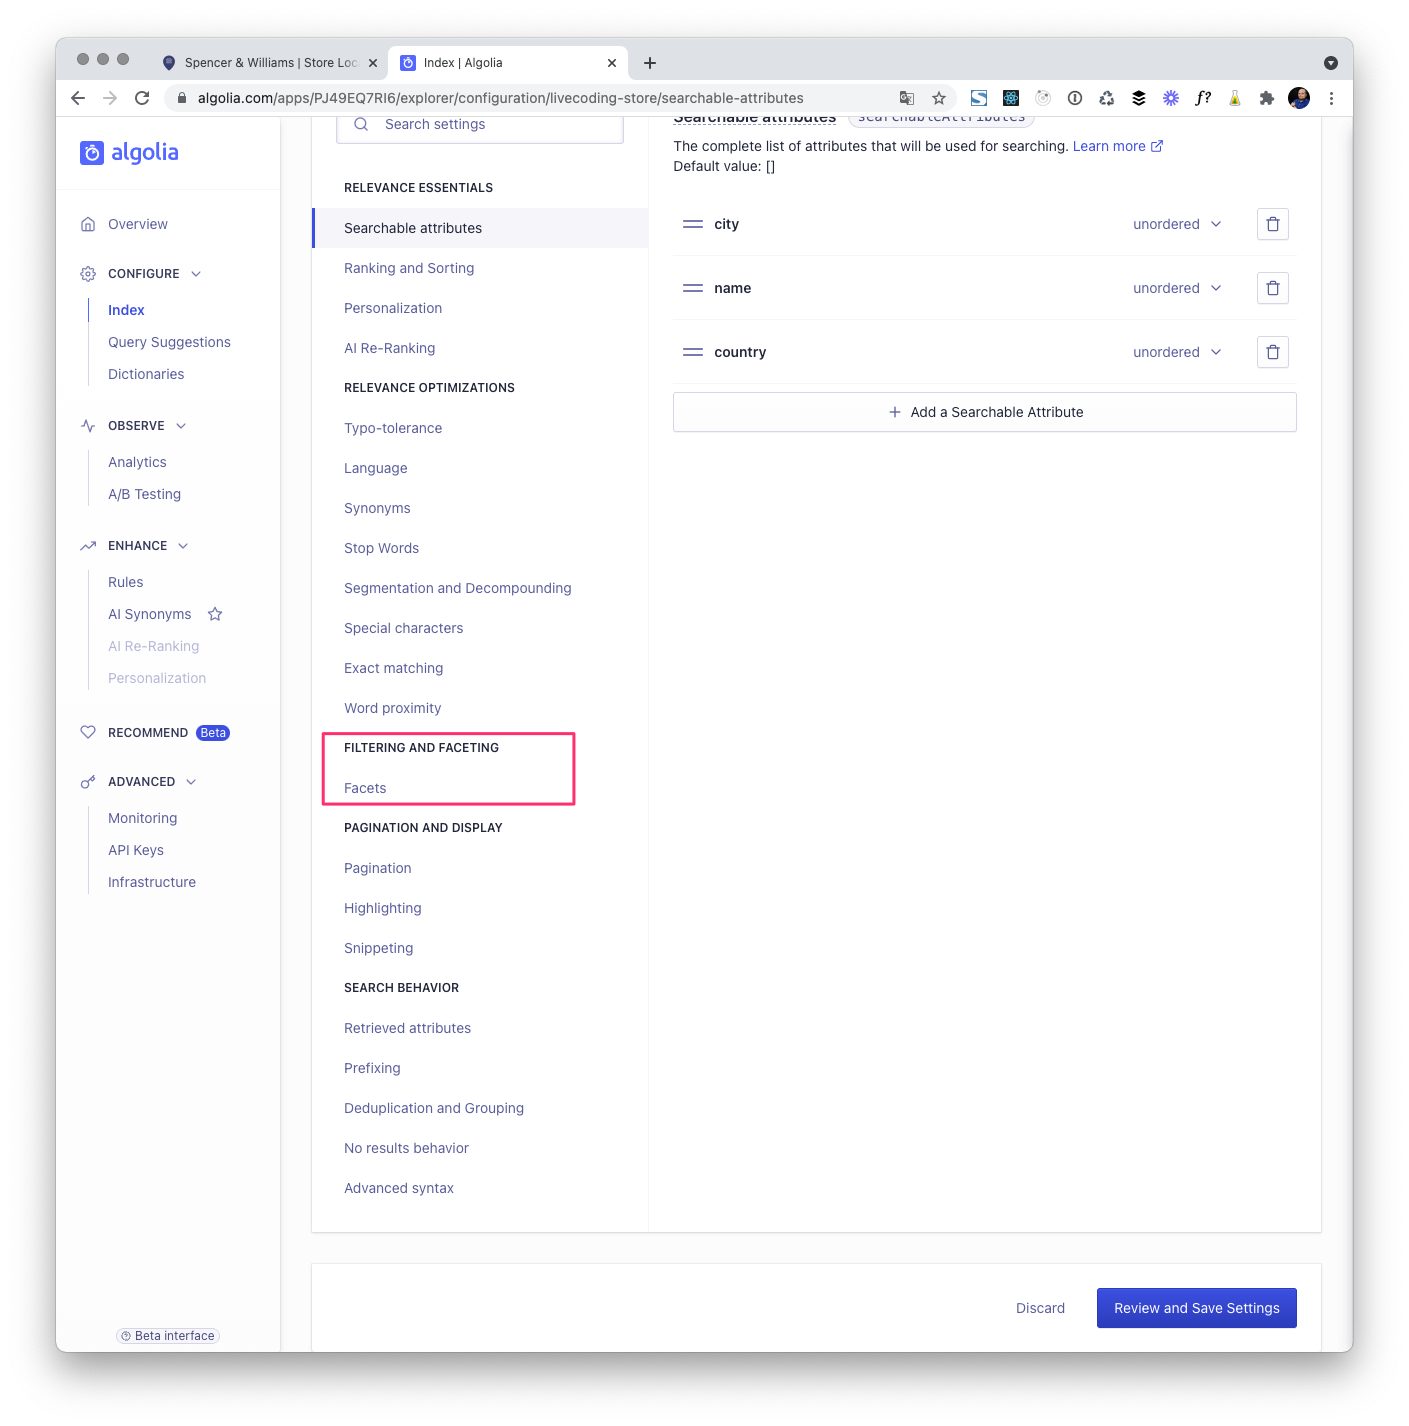Delete the country searchable attribute

click(1273, 352)
